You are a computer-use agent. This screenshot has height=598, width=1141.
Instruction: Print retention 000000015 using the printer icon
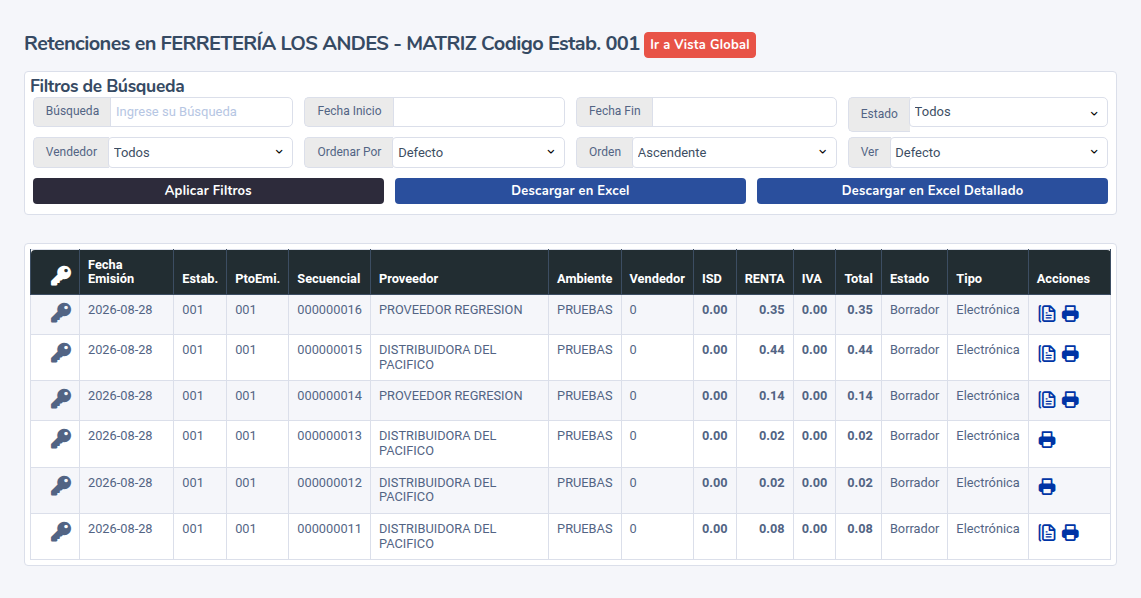click(1070, 354)
